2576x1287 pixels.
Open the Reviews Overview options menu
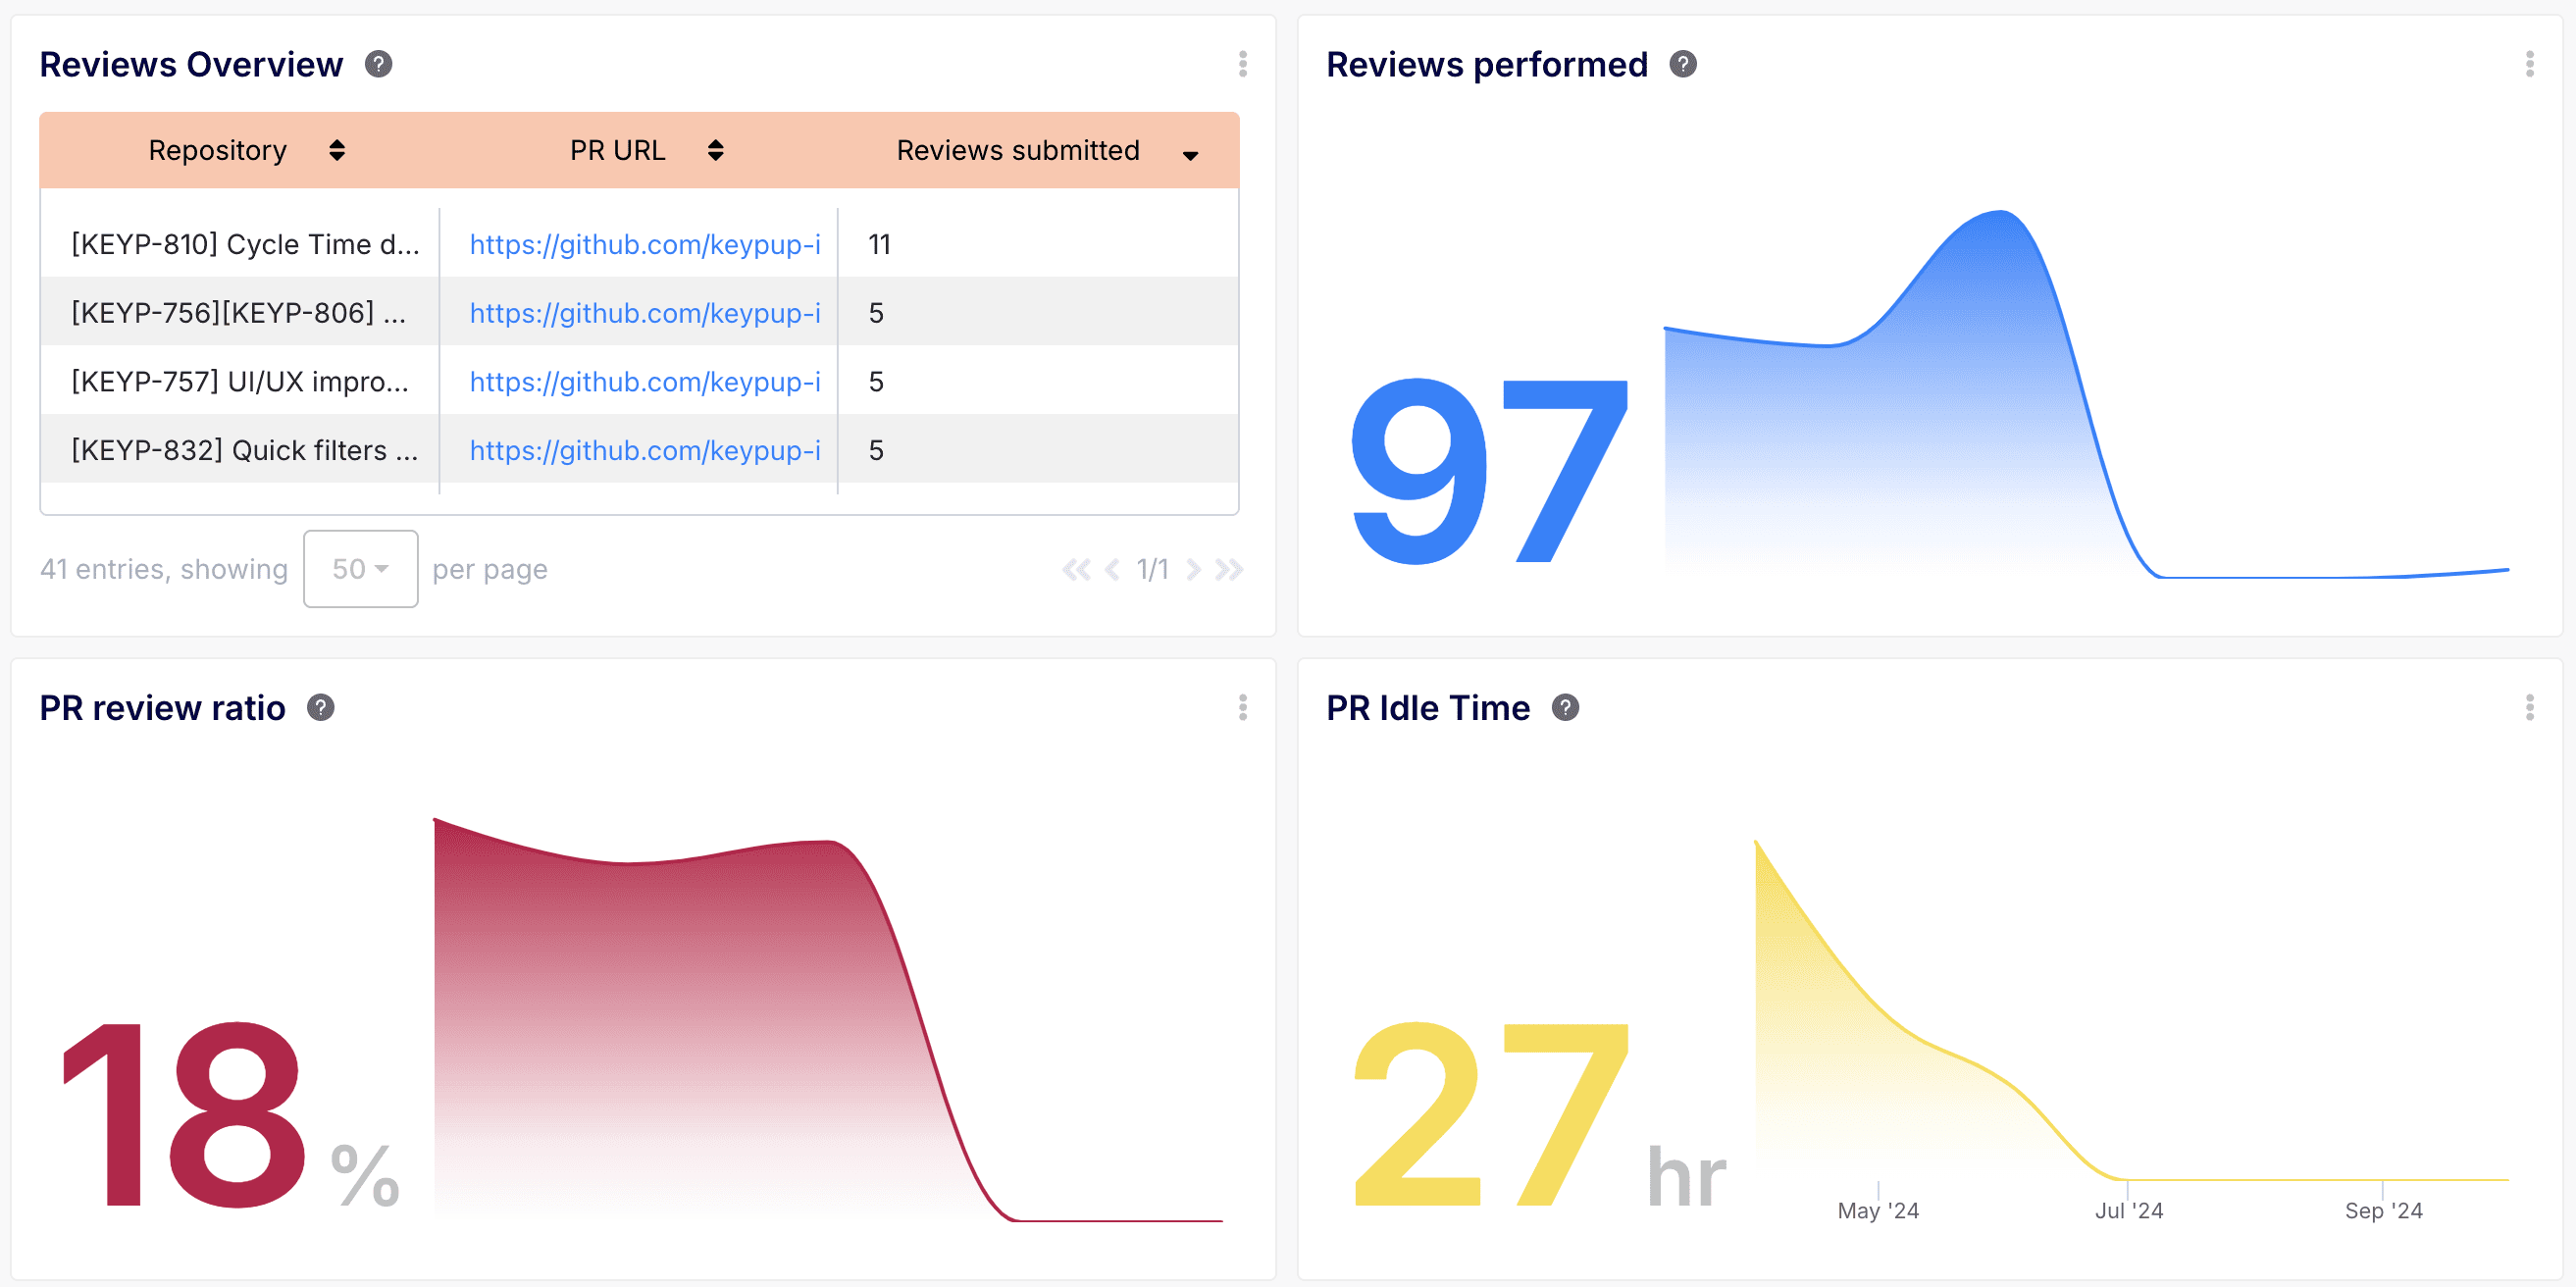pos(1243,64)
